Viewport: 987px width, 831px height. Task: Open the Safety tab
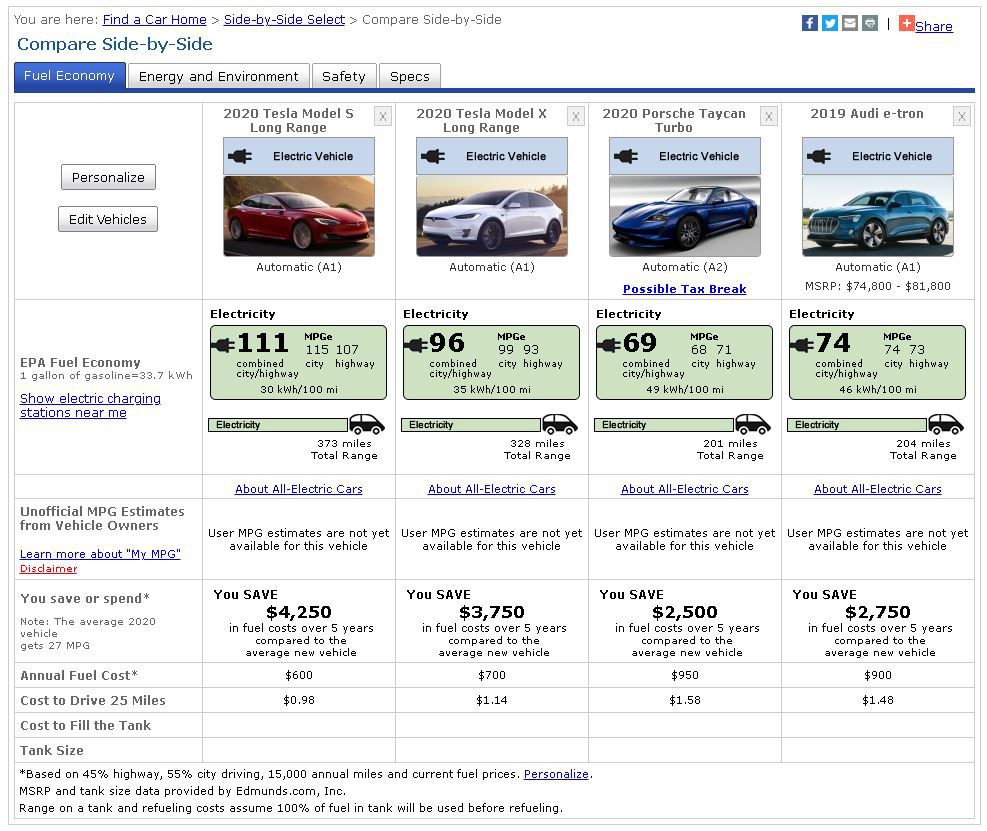coord(344,77)
